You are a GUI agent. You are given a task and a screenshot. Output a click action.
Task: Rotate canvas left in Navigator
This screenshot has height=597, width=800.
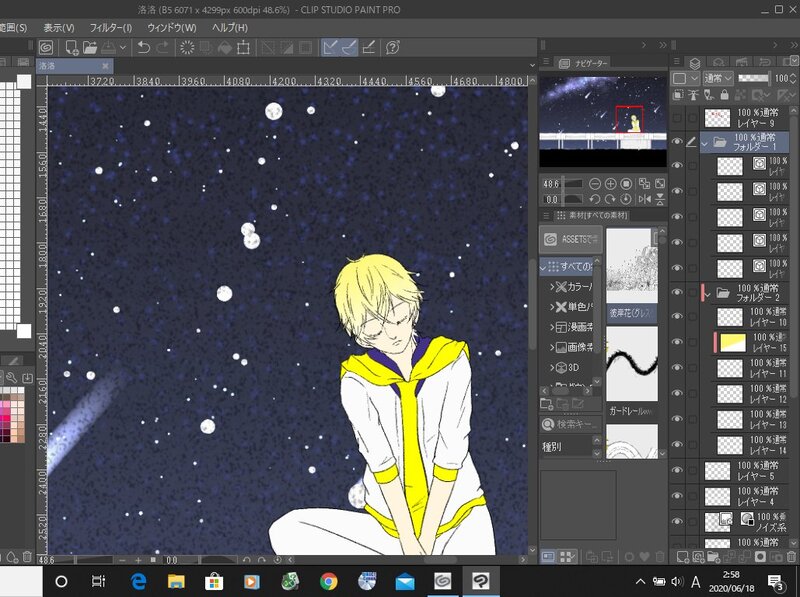(x=594, y=200)
